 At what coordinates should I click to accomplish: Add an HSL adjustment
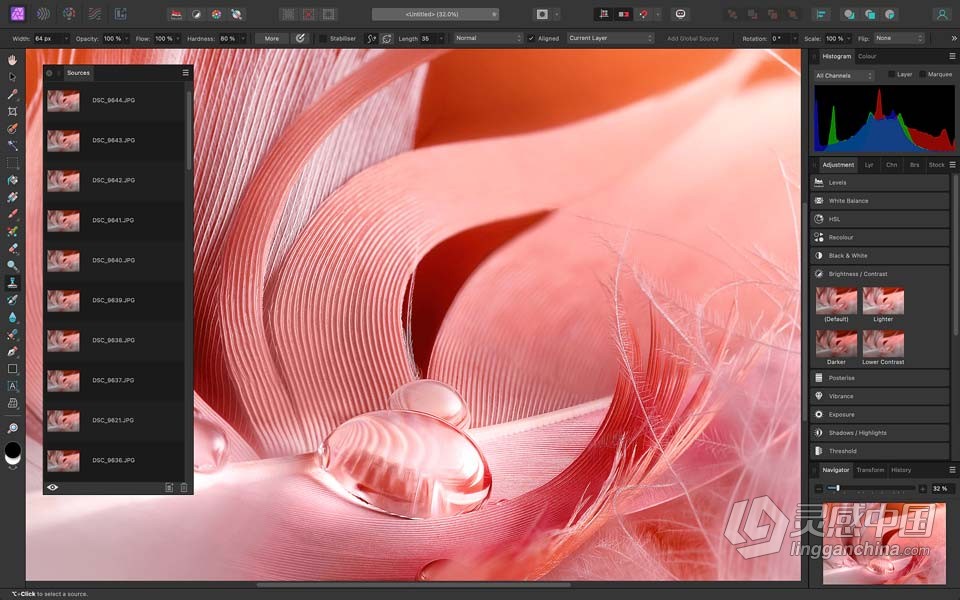[878, 218]
